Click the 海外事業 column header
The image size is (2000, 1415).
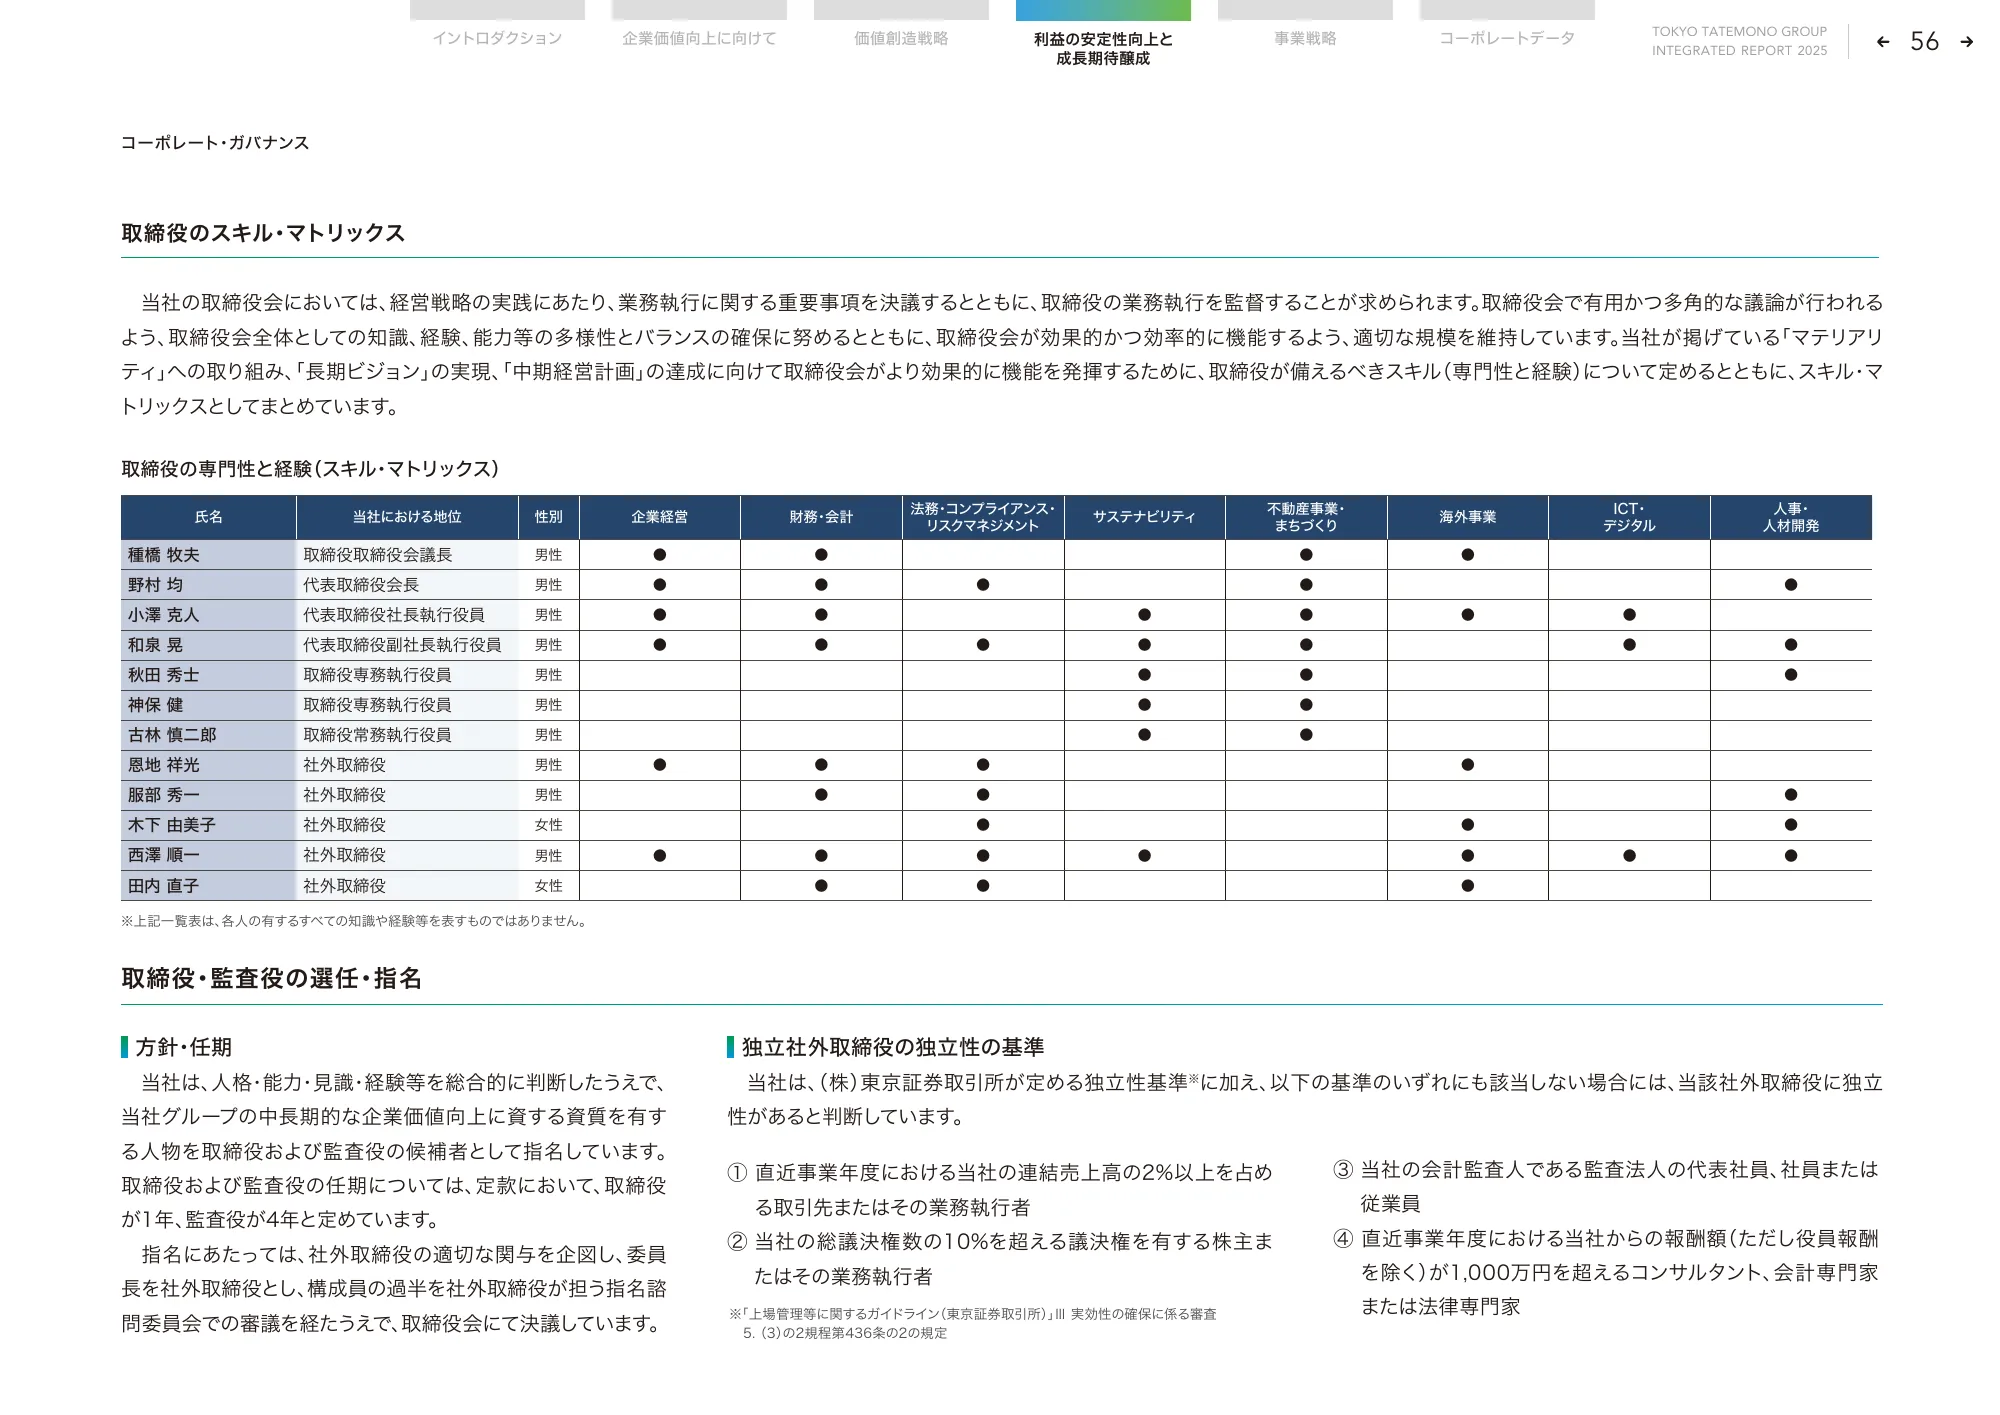1467,517
